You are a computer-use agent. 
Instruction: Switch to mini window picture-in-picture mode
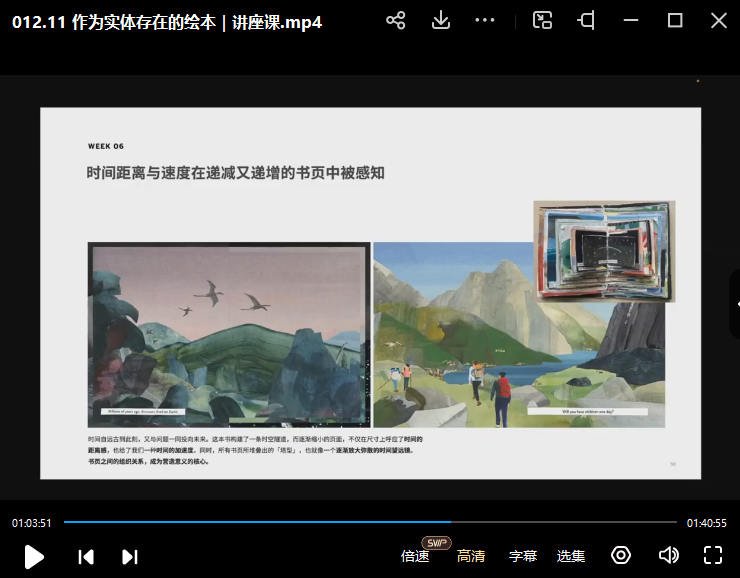[542, 20]
